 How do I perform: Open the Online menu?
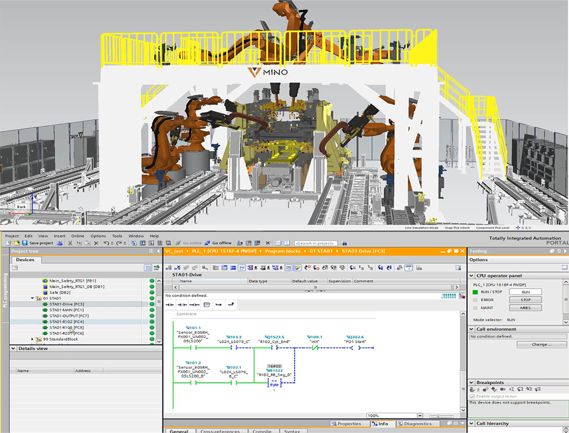click(x=77, y=236)
